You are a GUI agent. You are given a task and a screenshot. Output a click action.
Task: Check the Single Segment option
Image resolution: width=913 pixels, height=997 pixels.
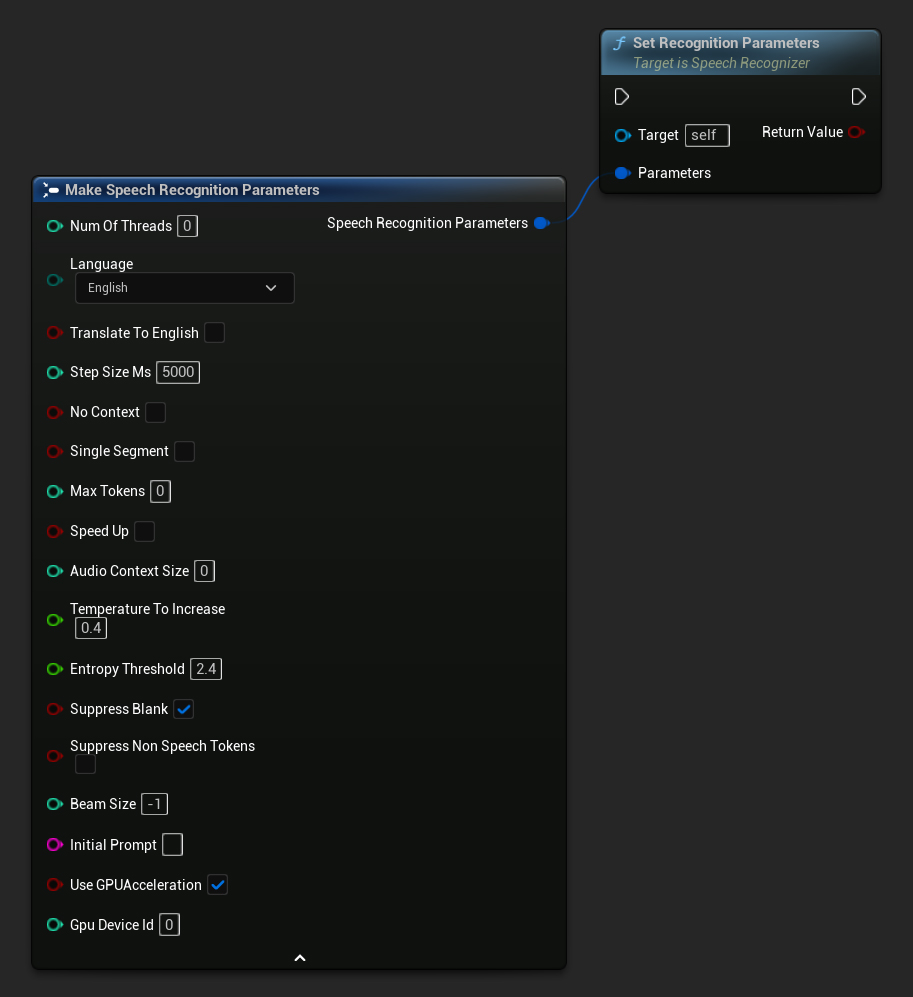(184, 451)
